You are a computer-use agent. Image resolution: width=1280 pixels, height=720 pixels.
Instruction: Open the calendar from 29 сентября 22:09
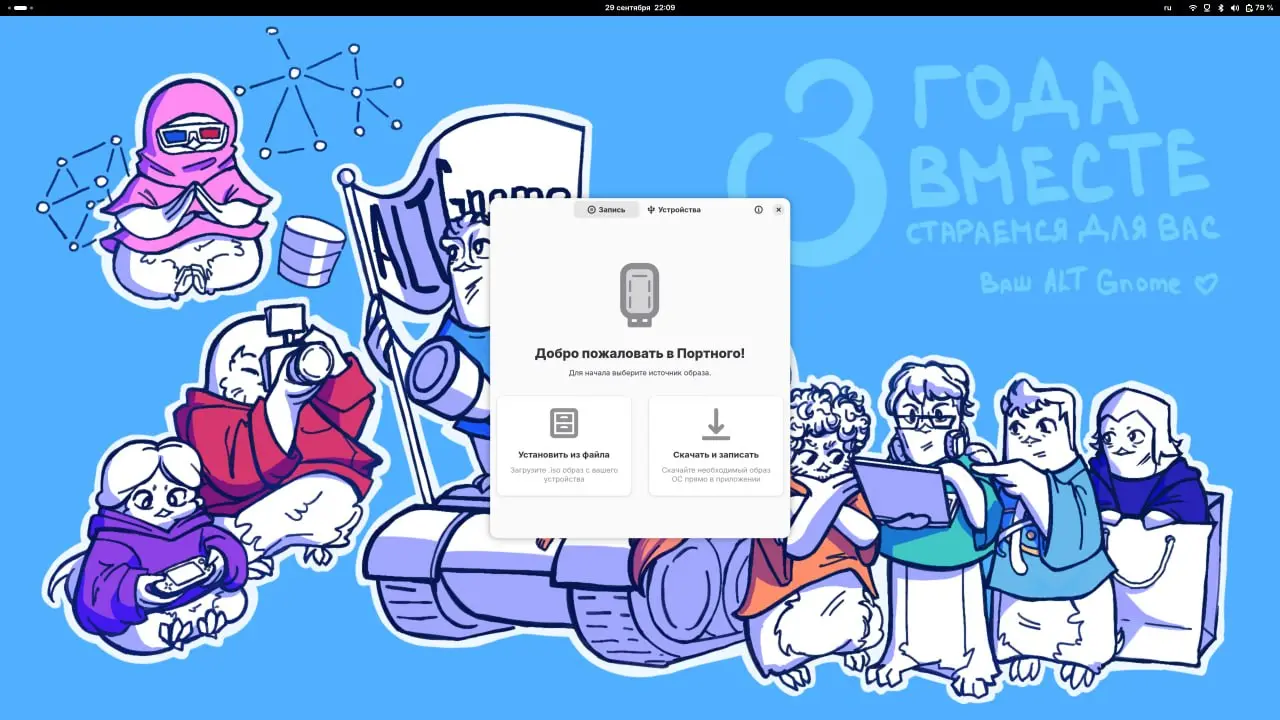[640, 7]
